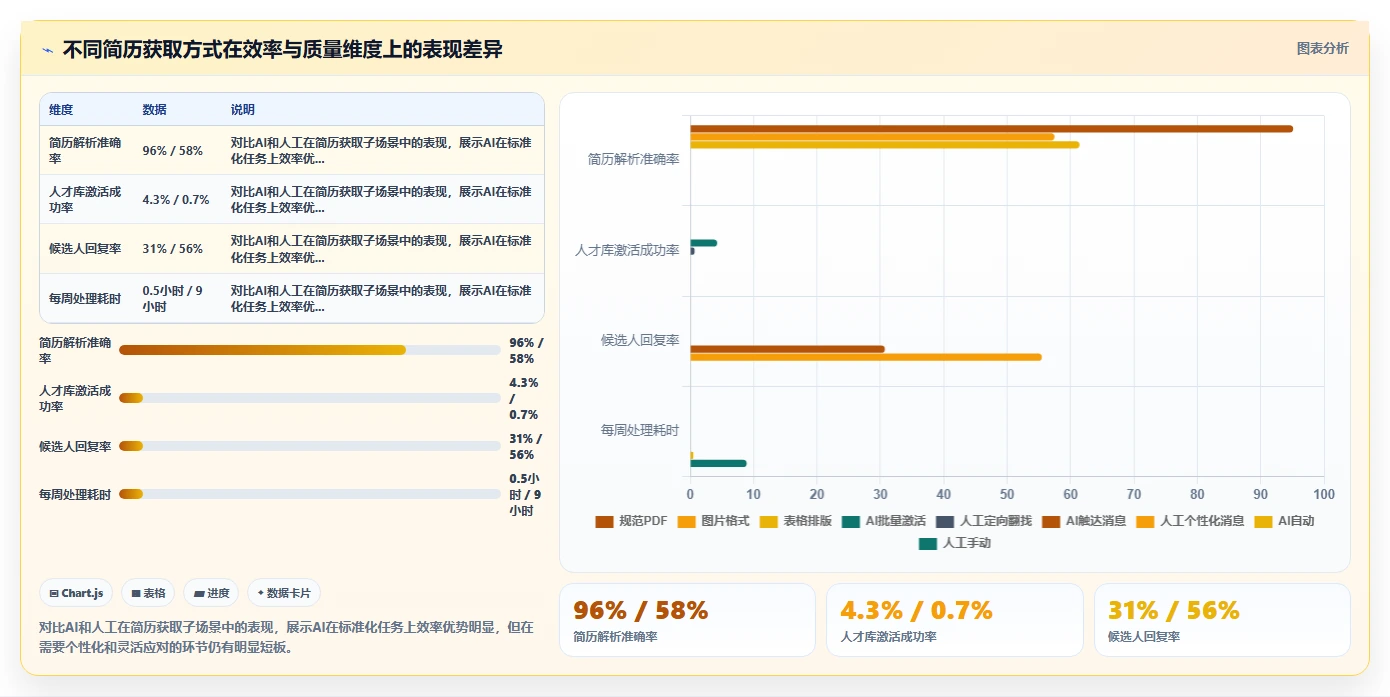
Task: Click 人才库激活成功率 chart axis label
Action: 627,250
